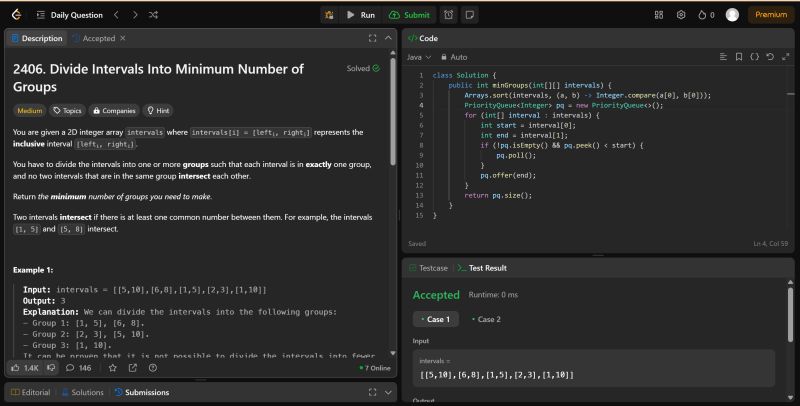This screenshot has width=800, height=406.
Task: Reset code to default icon
Action: (770, 57)
